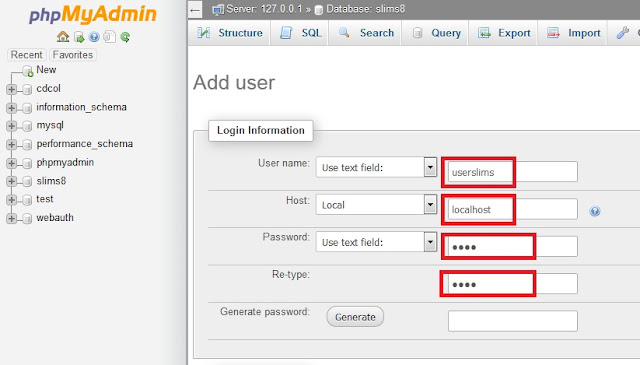Click the phpMyAdmin home icon
This screenshot has height=365, width=640.
[x=63, y=37]
